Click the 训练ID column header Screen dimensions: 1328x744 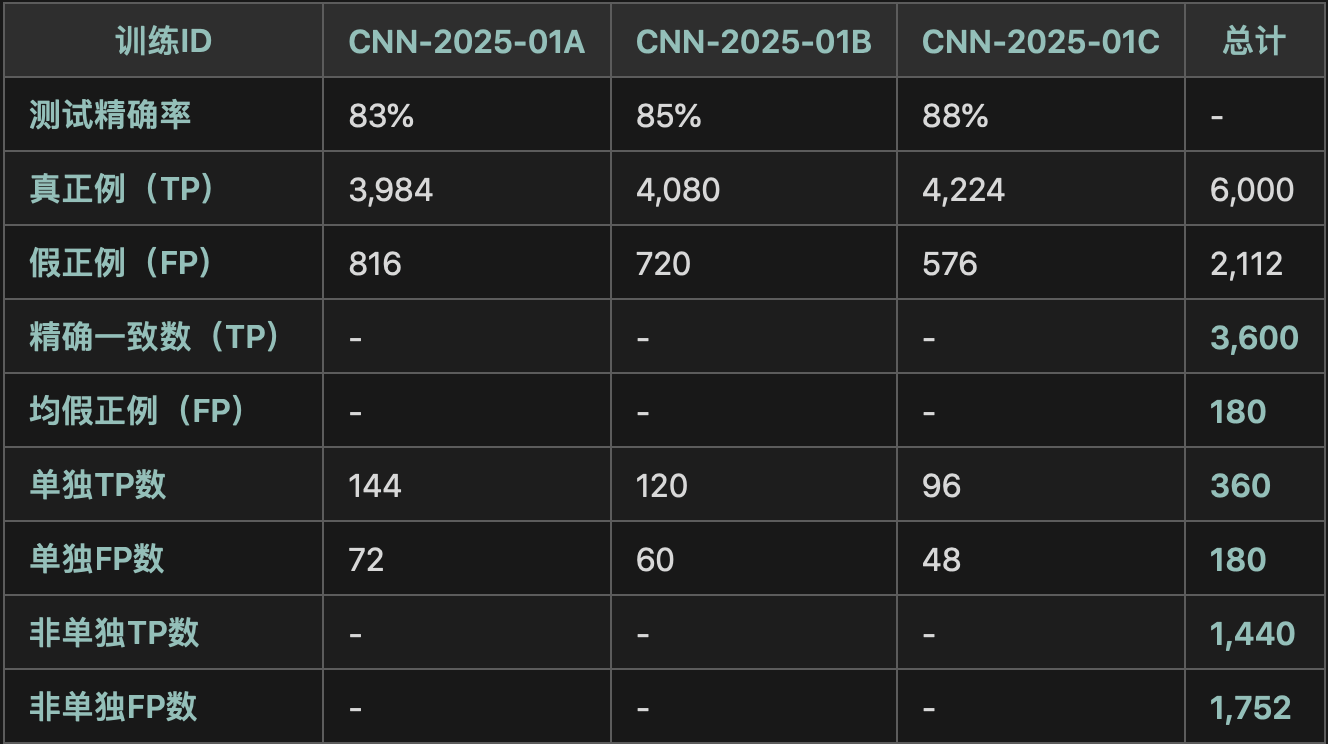[x=163, y=41]
